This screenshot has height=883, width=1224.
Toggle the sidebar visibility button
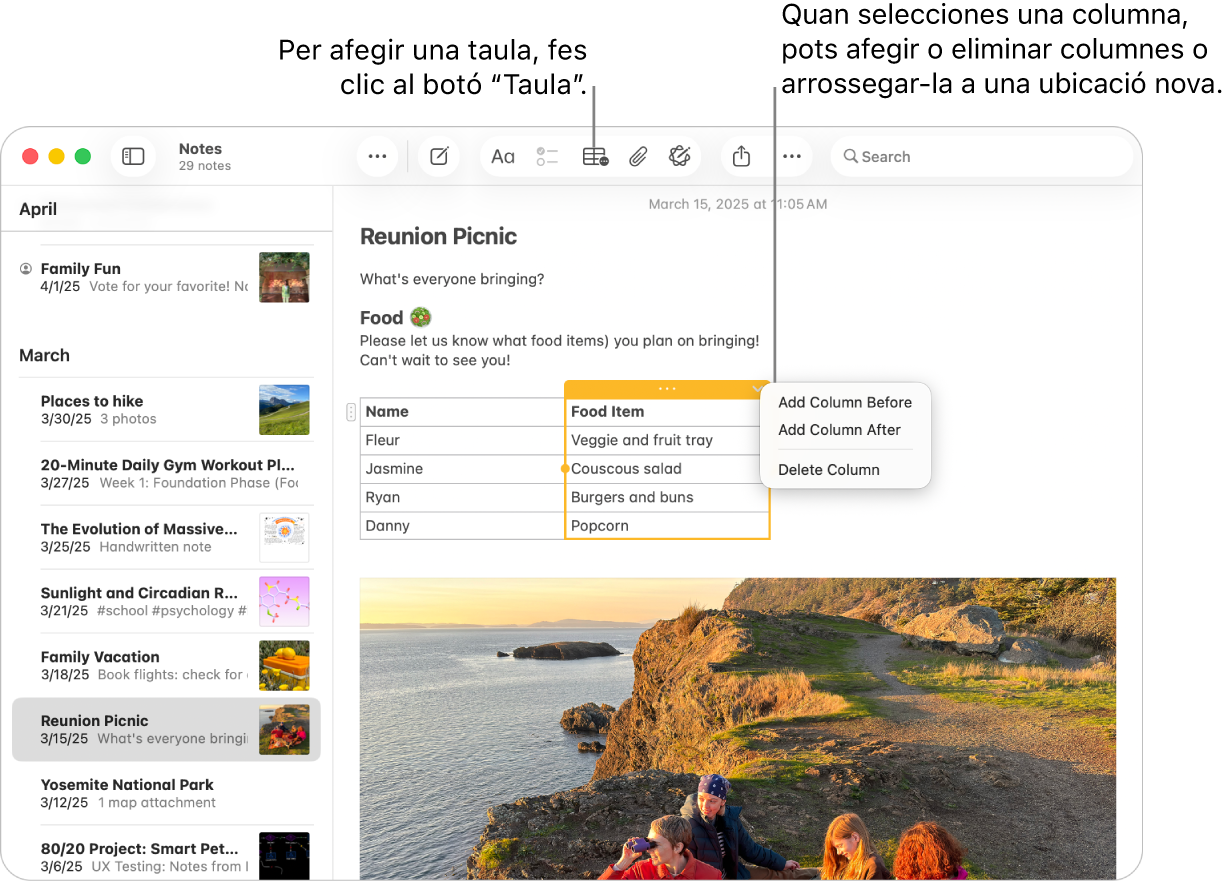click(x=133, y=157)
